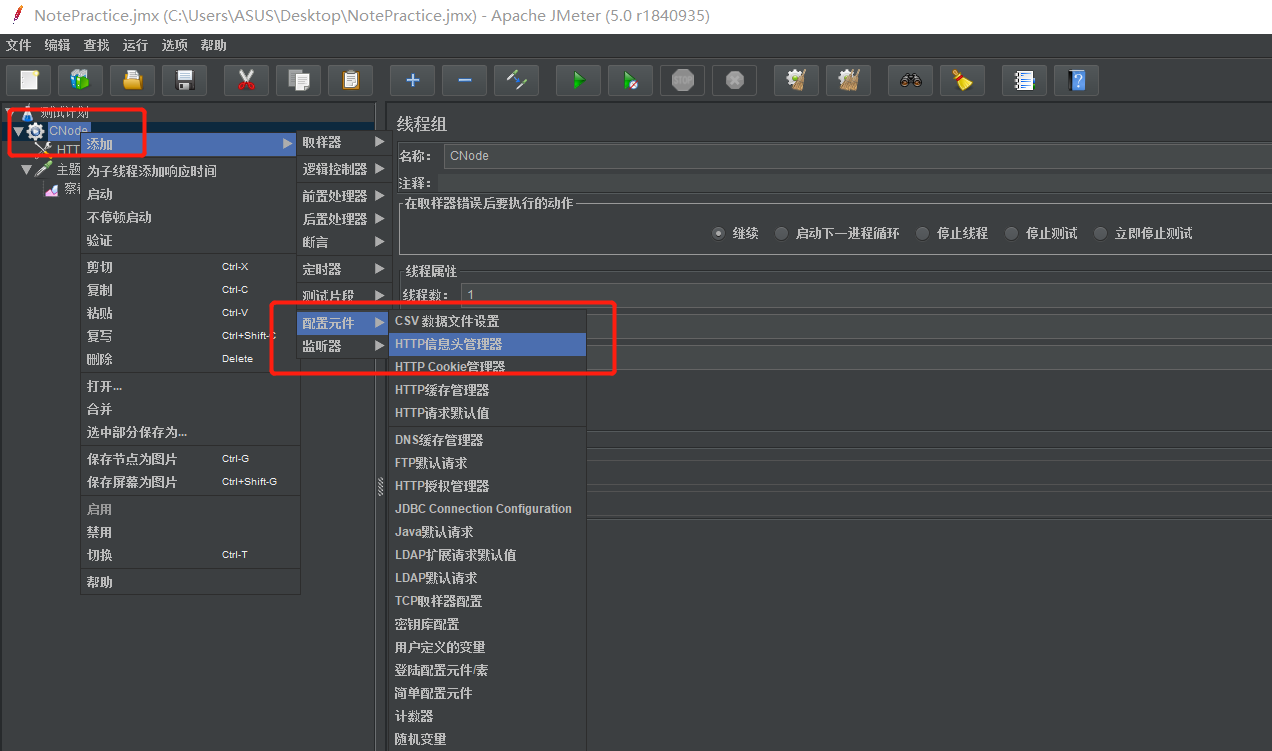This screenshot has height=751, width=1272.
Task: Open the 前置处理器 submenu
Action: (x=343, y=196)
